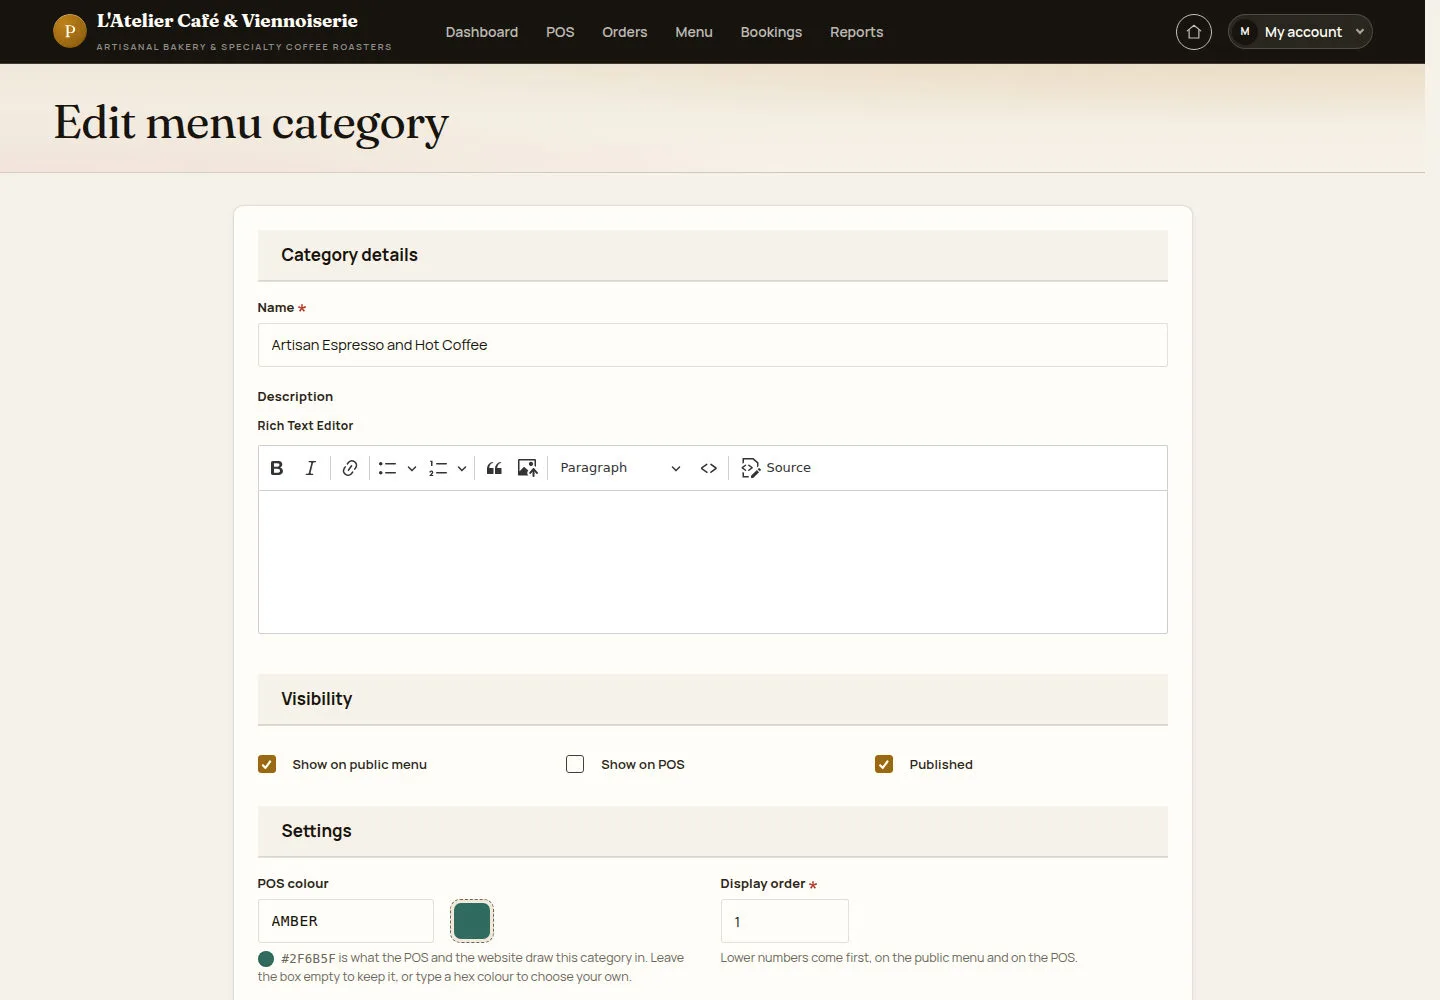The image size is (1440, 1000).
Task: Open numbered list style dropdown arrow
Action: 462,468
